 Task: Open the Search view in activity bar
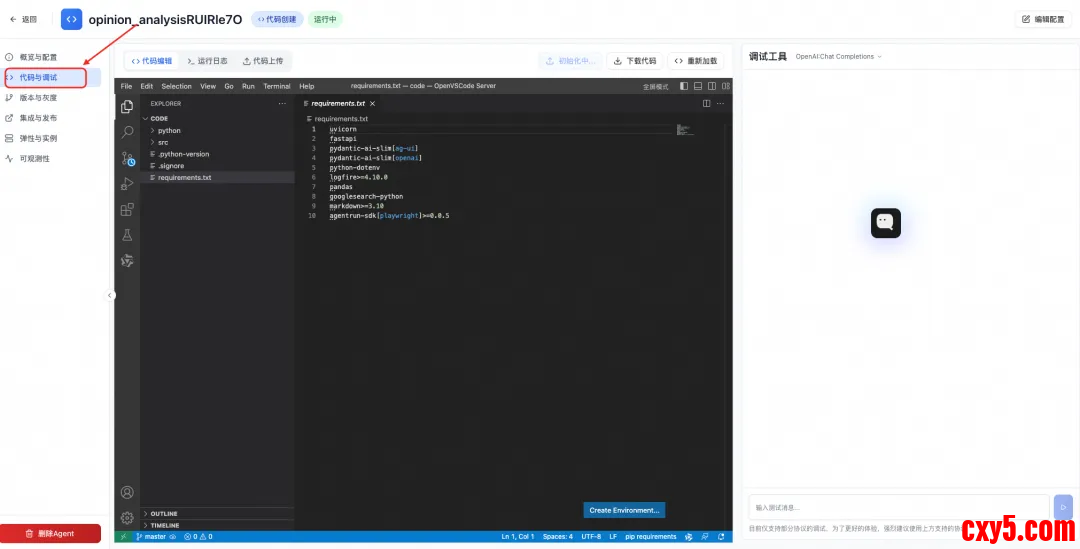coord(127,132)
